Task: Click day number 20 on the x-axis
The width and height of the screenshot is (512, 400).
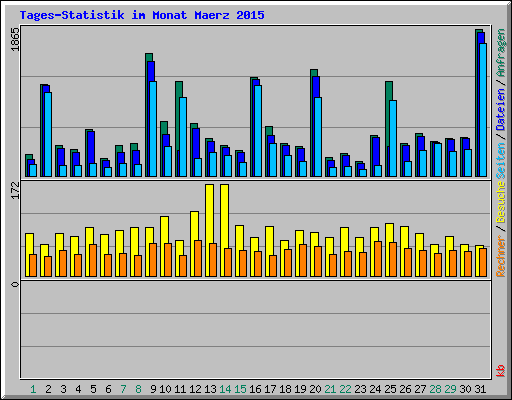Action: point(315,389)
